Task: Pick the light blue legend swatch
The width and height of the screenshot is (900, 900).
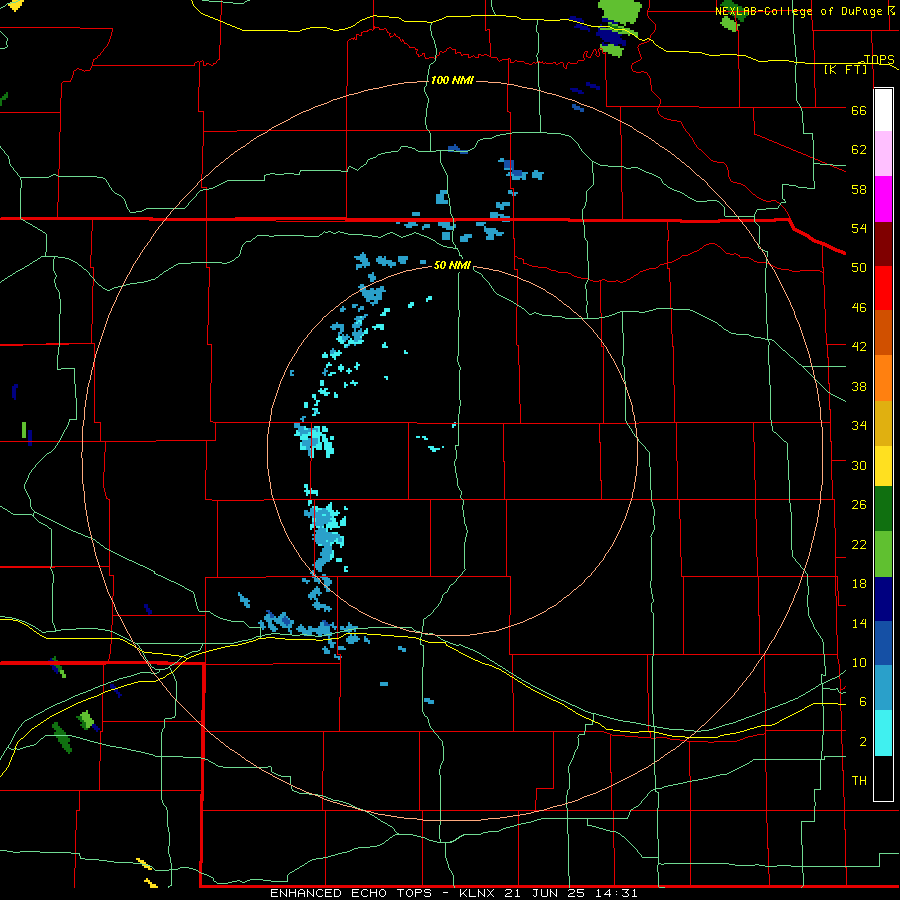Action: pos(883,688)
